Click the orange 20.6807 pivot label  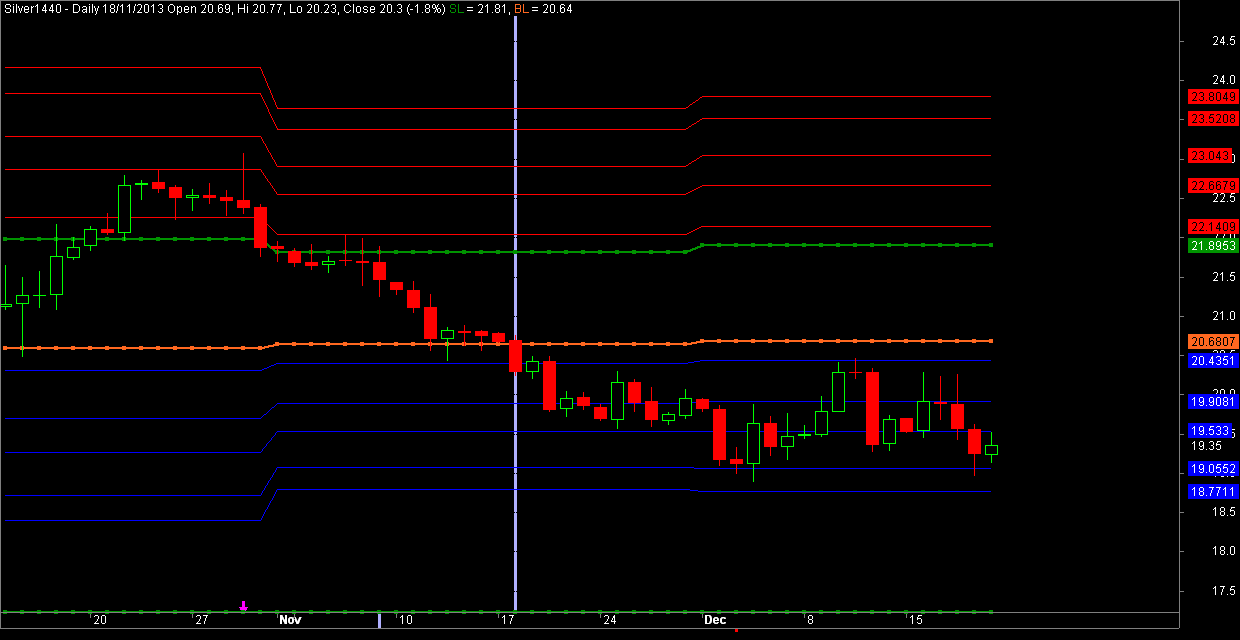tap(1213, 342)
